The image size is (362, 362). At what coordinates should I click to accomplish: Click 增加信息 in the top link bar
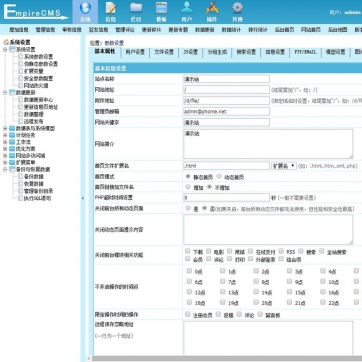point(19,30)
